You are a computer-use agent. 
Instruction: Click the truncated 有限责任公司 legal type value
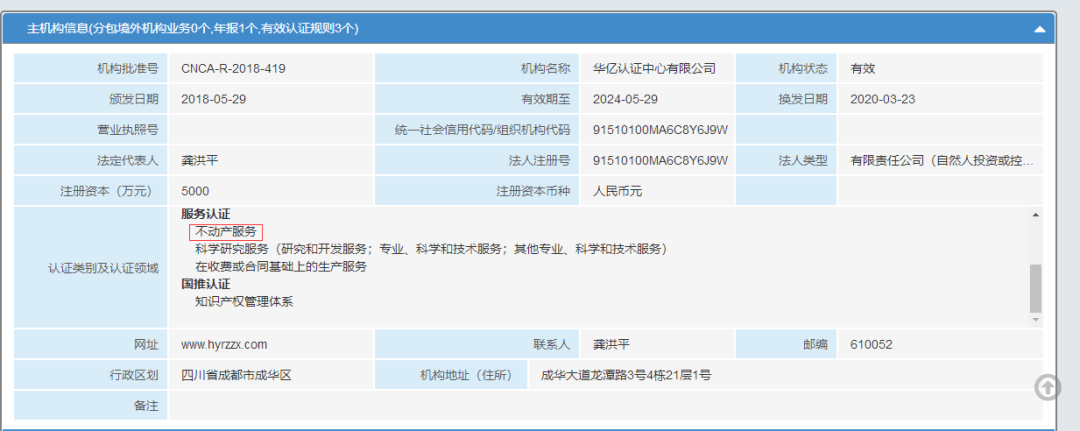(941, 160)
